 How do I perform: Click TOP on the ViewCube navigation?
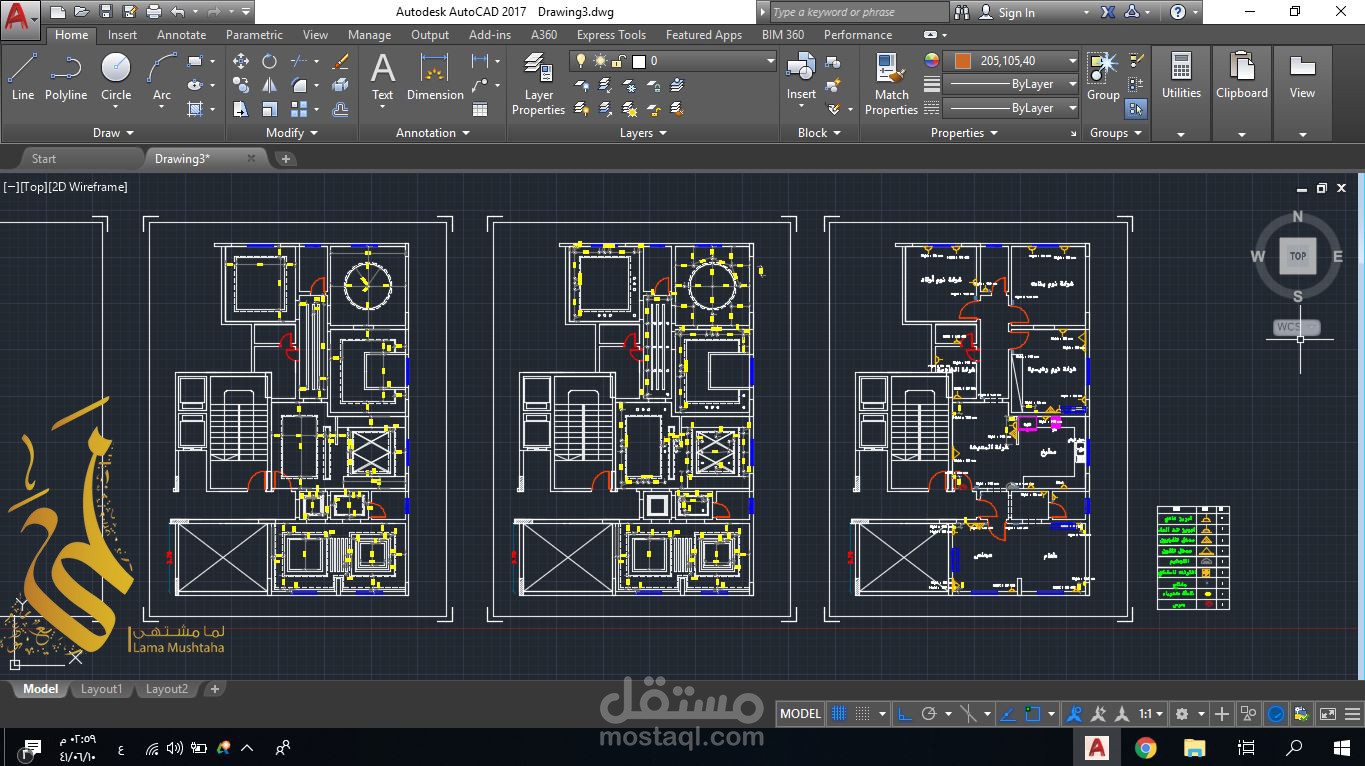1297,256
